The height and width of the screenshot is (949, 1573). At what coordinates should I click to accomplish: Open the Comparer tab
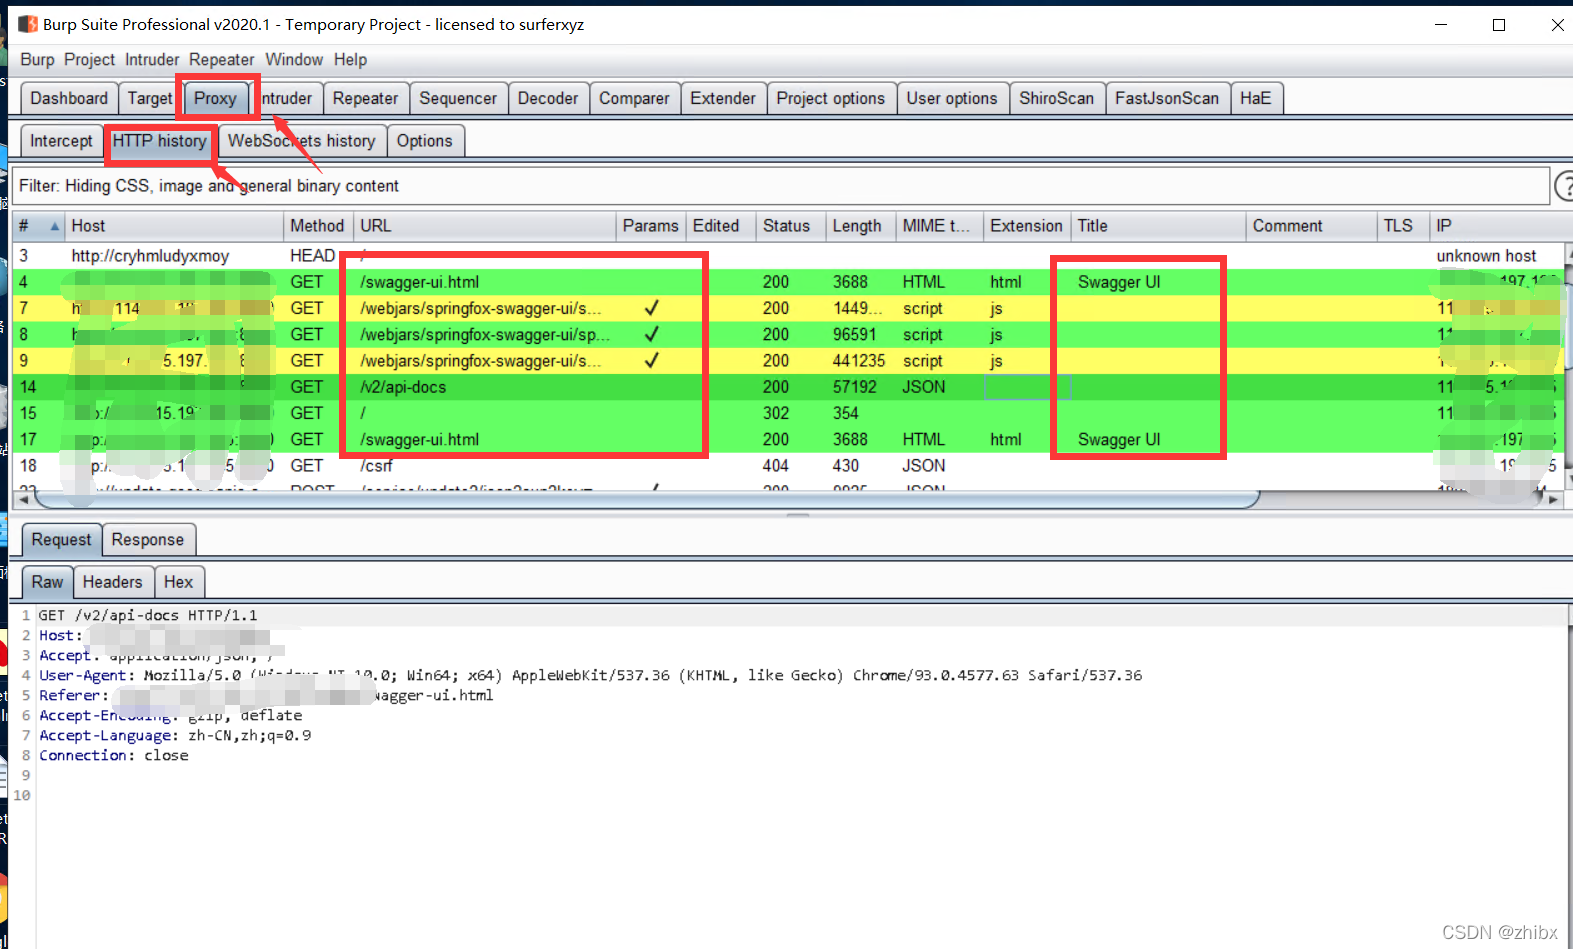634,98
